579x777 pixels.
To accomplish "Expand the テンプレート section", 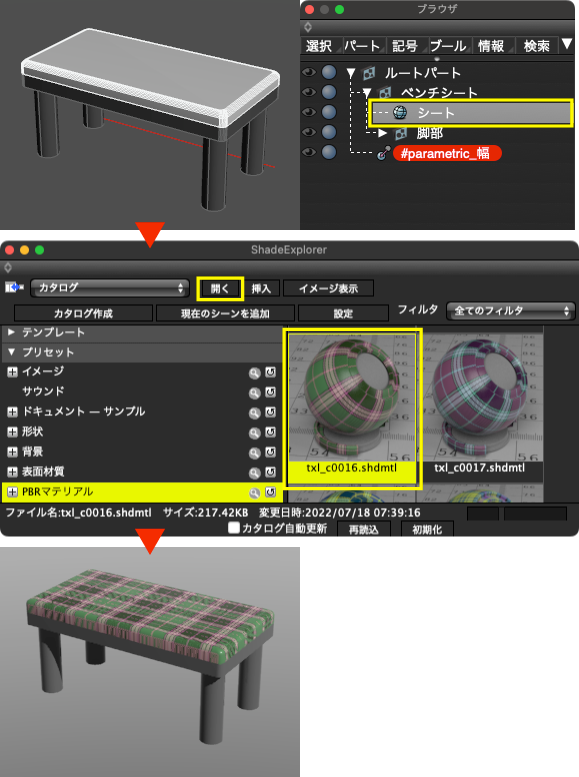I will tap(11, 332).
